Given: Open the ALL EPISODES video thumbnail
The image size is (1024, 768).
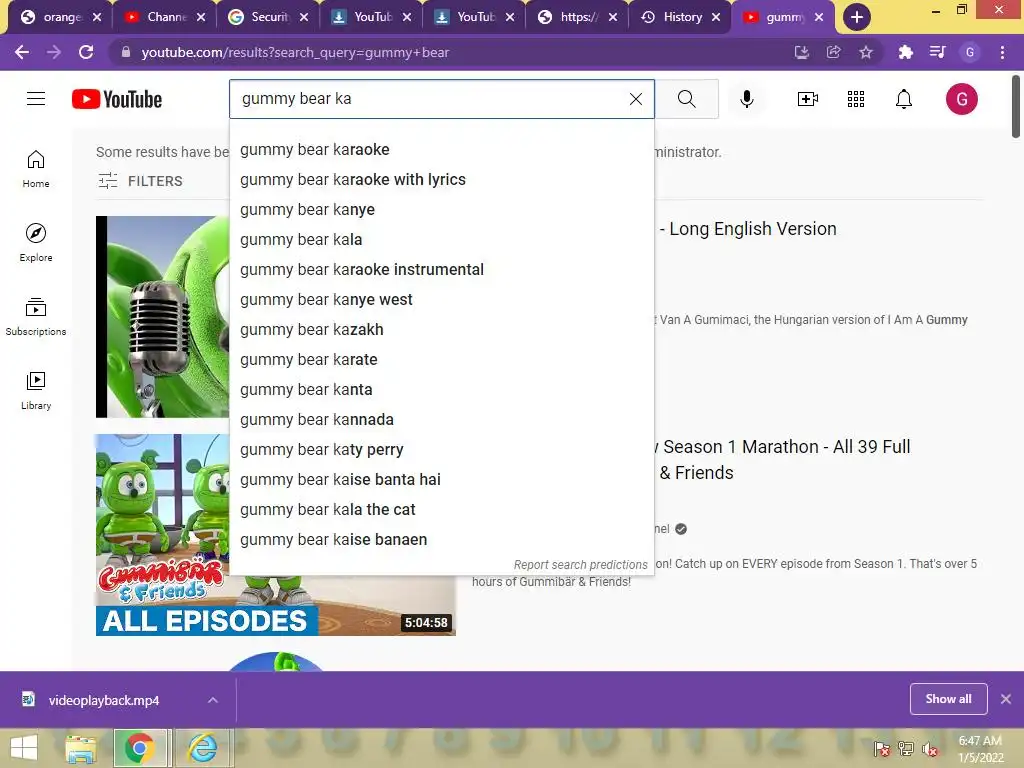Looking at the screenshot, I should tap(275, 535).
